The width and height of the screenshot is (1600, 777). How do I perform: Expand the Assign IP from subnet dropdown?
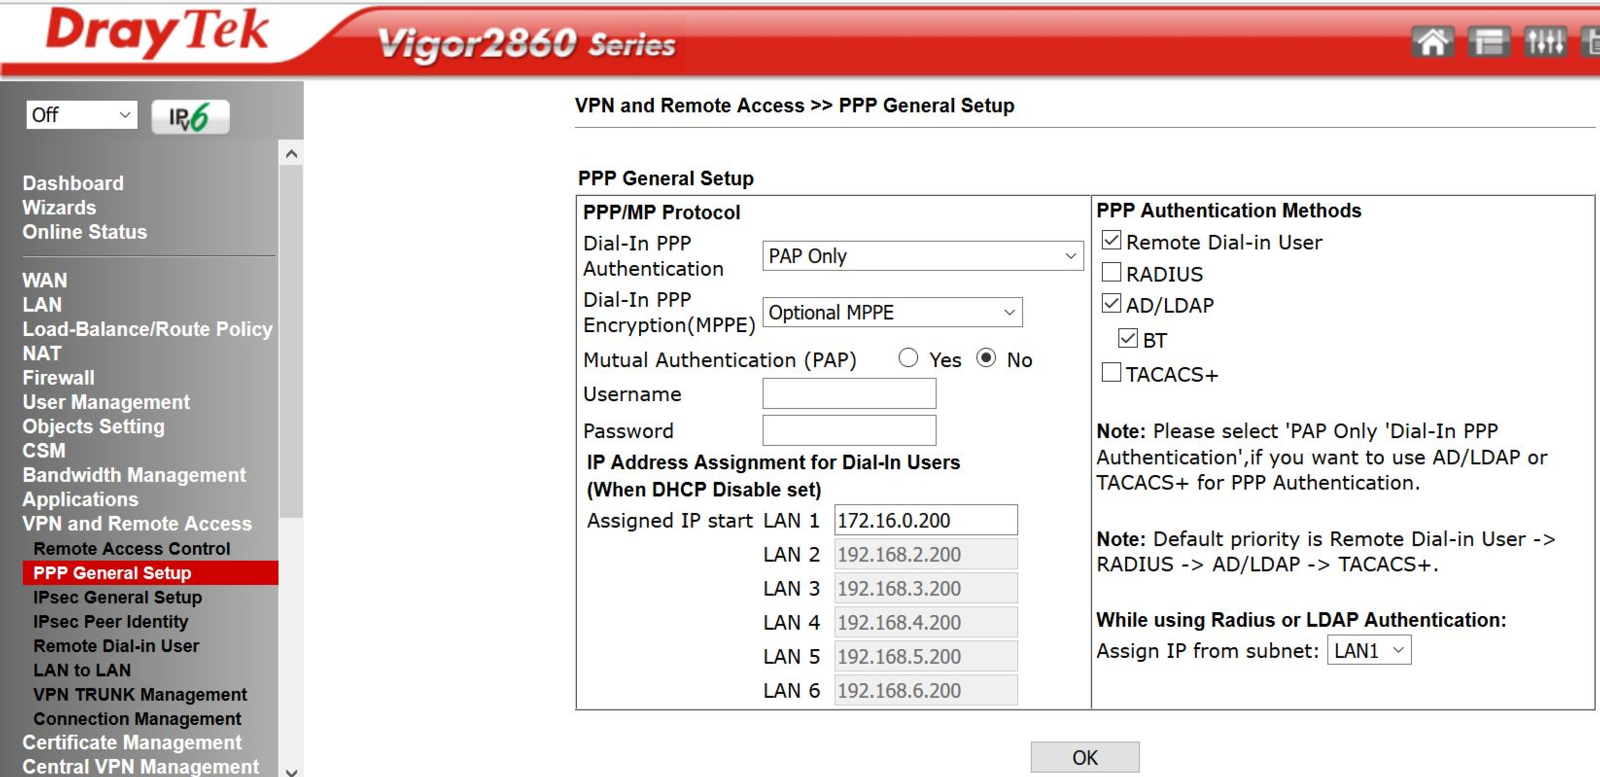point(1369,651)
